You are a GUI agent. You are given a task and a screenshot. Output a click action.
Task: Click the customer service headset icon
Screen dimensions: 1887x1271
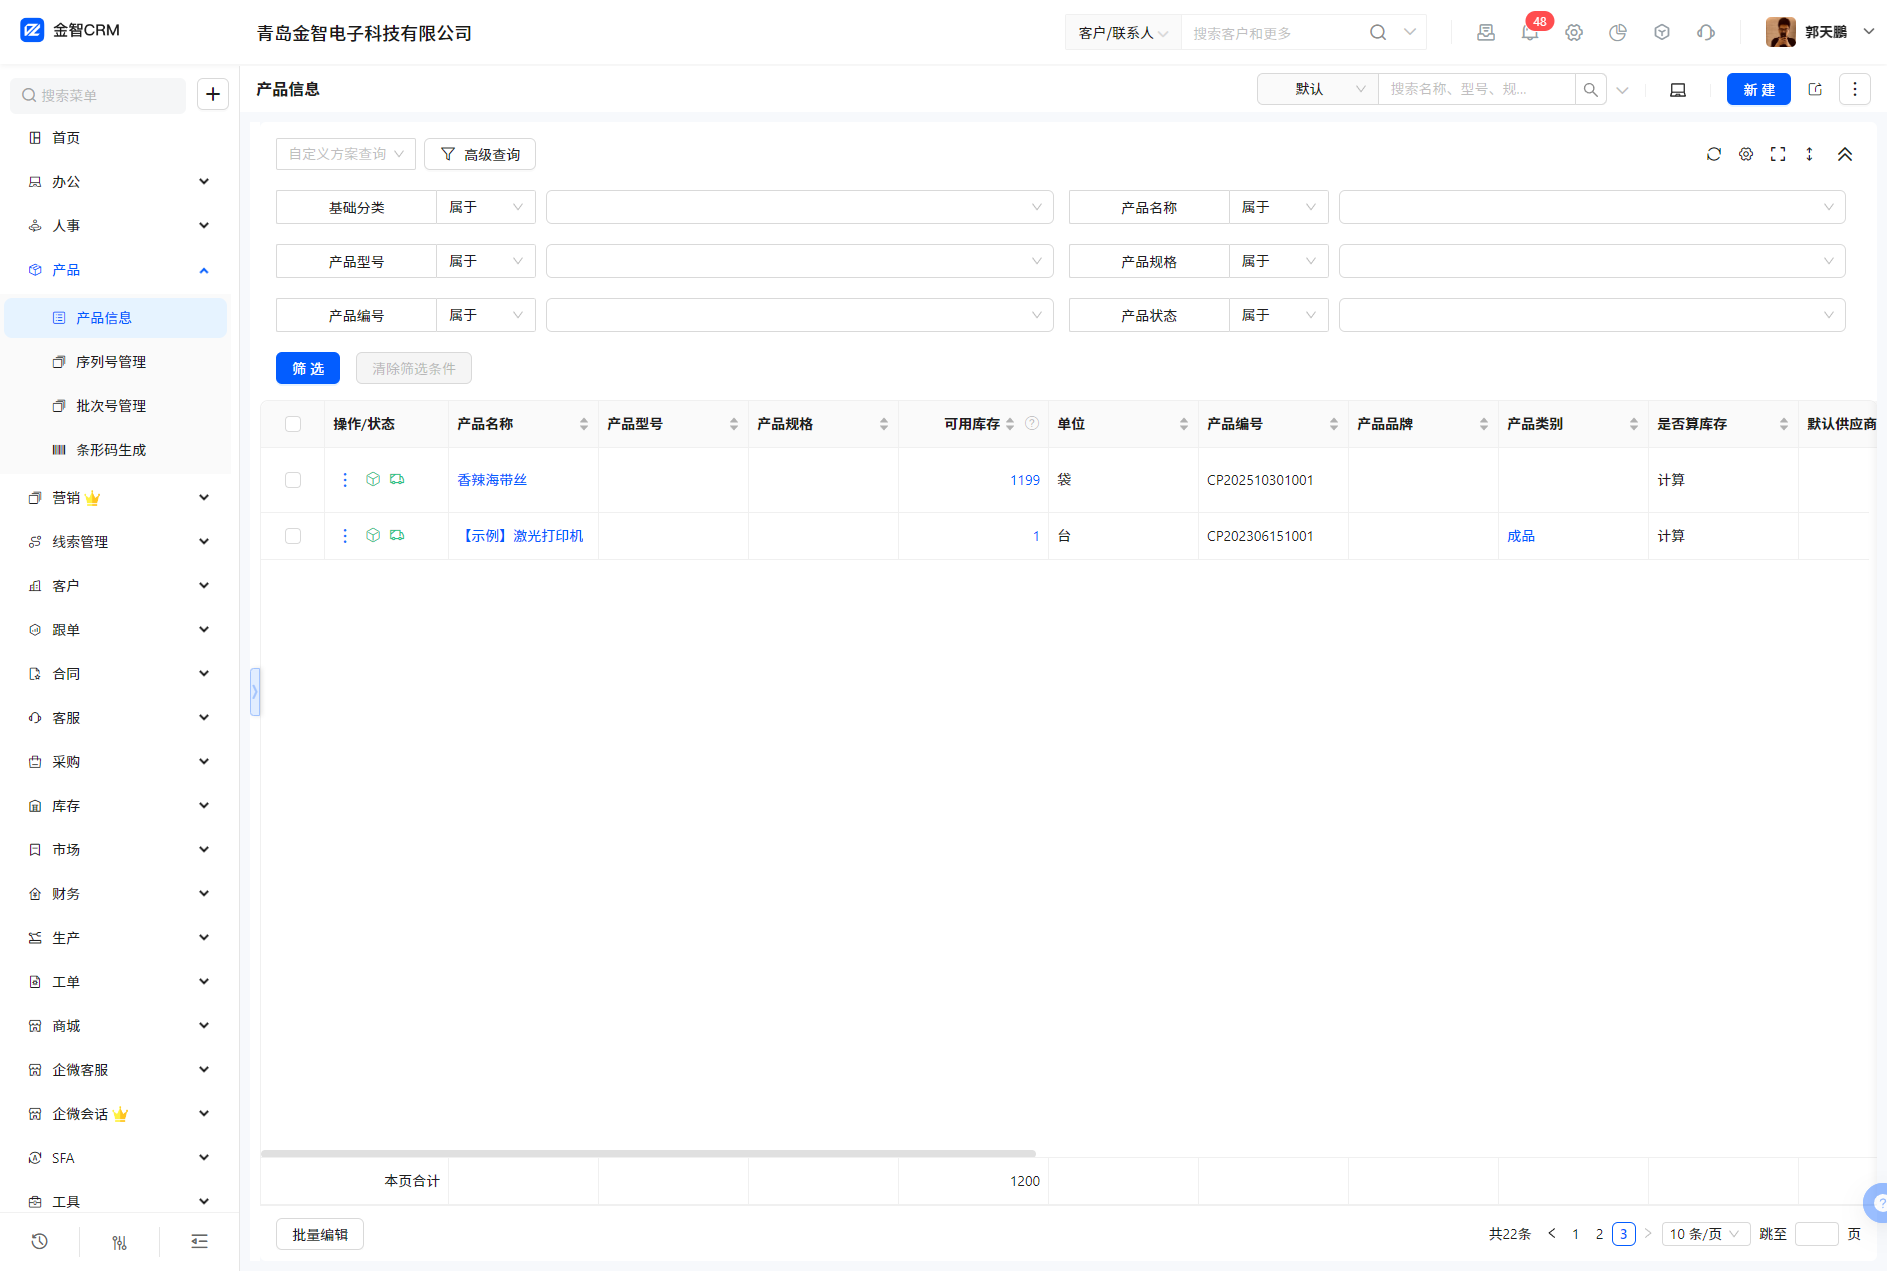click(1706, 33)
